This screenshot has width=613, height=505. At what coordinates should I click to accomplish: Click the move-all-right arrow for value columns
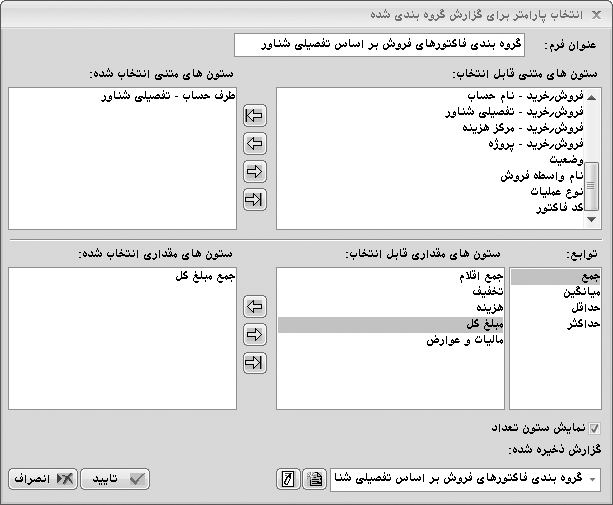(x=255, y=361)
